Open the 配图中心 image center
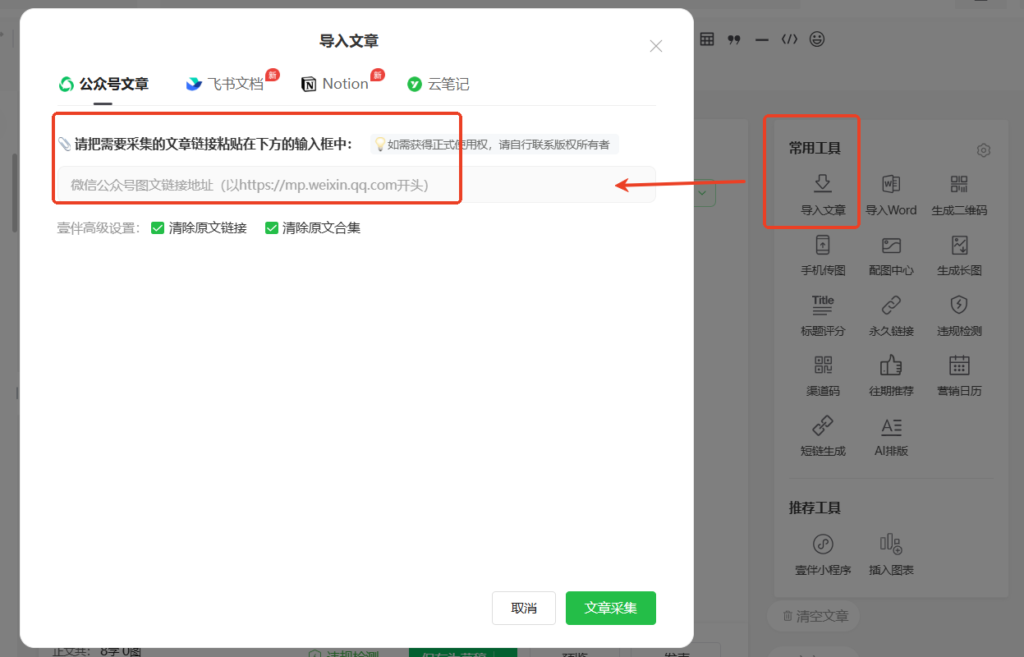Screen dimensions: 1024x657 click(891, 255)
